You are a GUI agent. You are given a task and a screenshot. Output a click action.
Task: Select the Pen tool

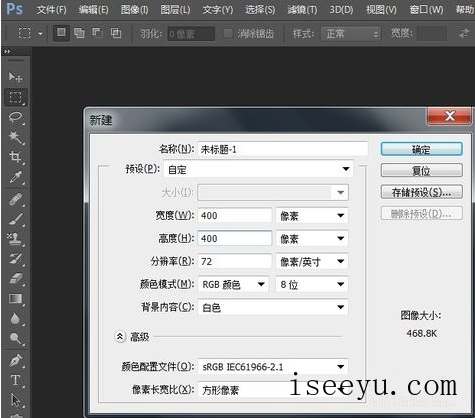[x=15, y=361]
